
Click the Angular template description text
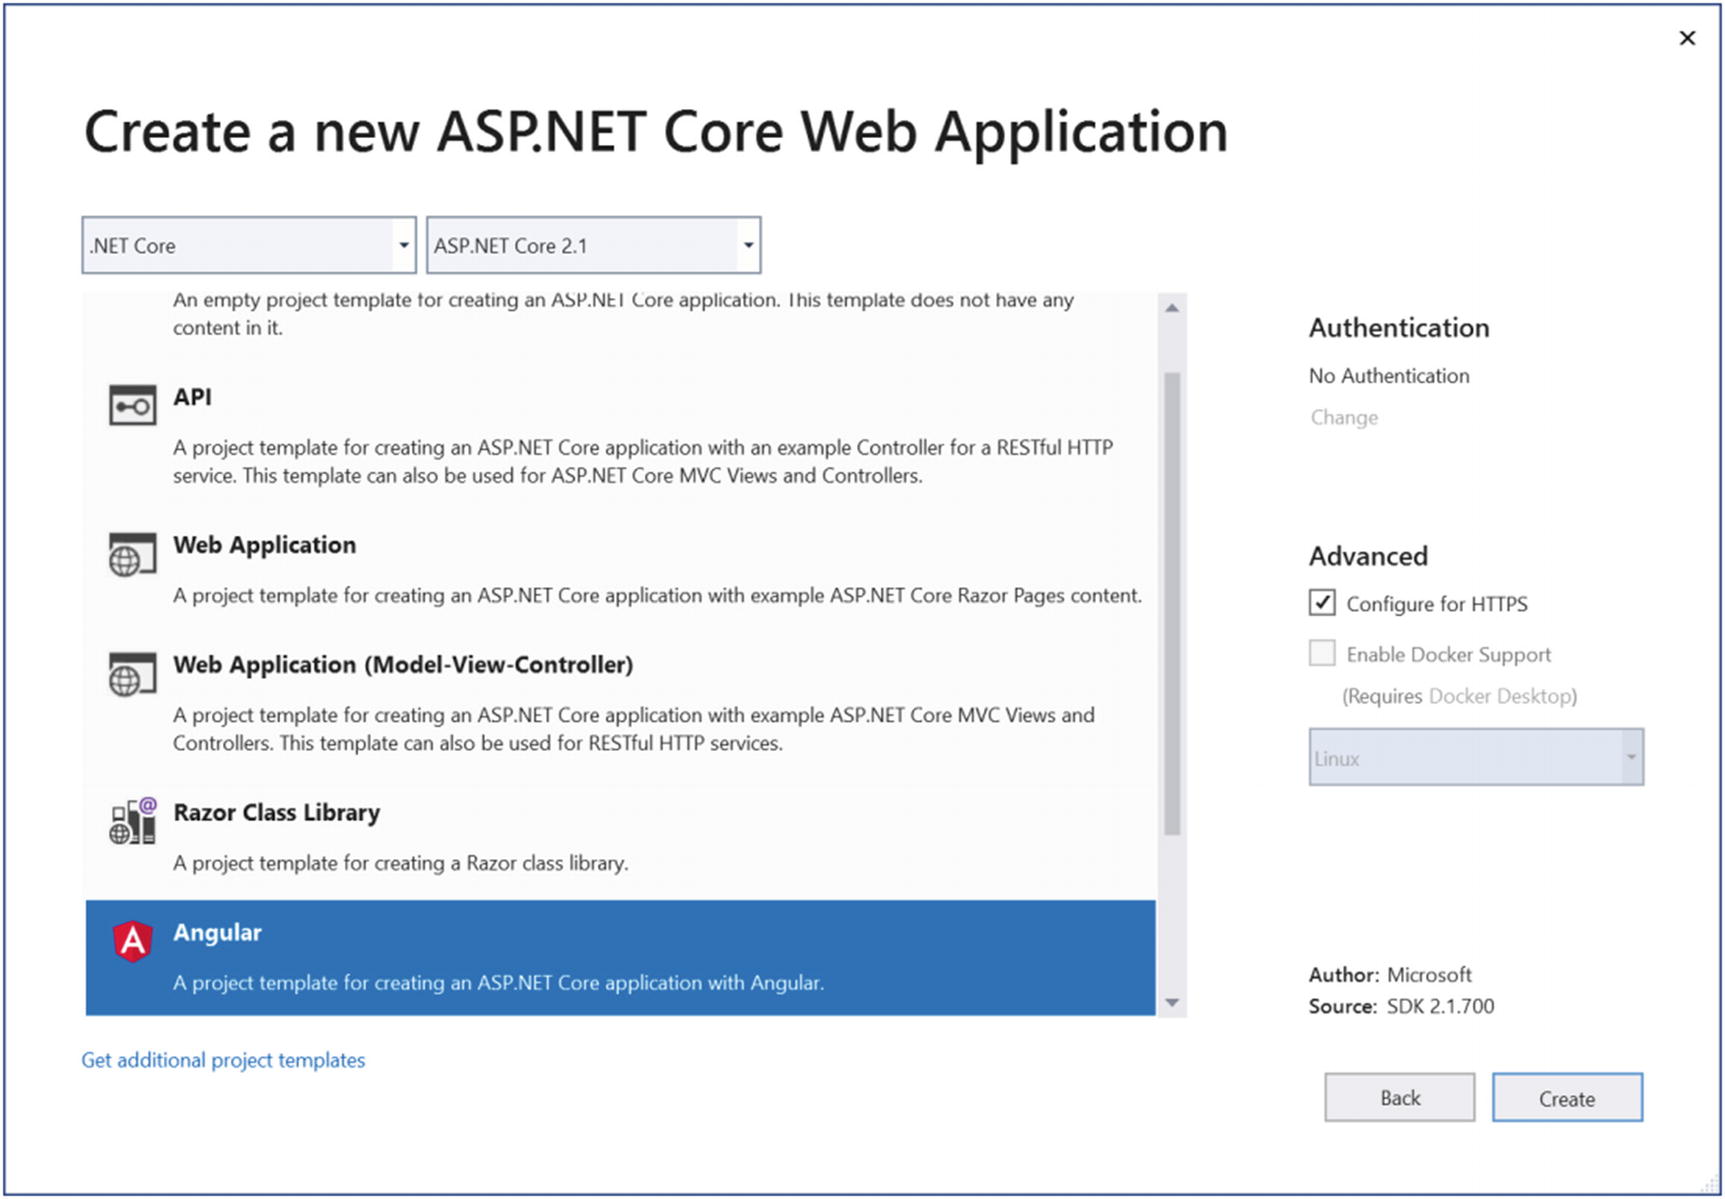(x=498, y=983)
